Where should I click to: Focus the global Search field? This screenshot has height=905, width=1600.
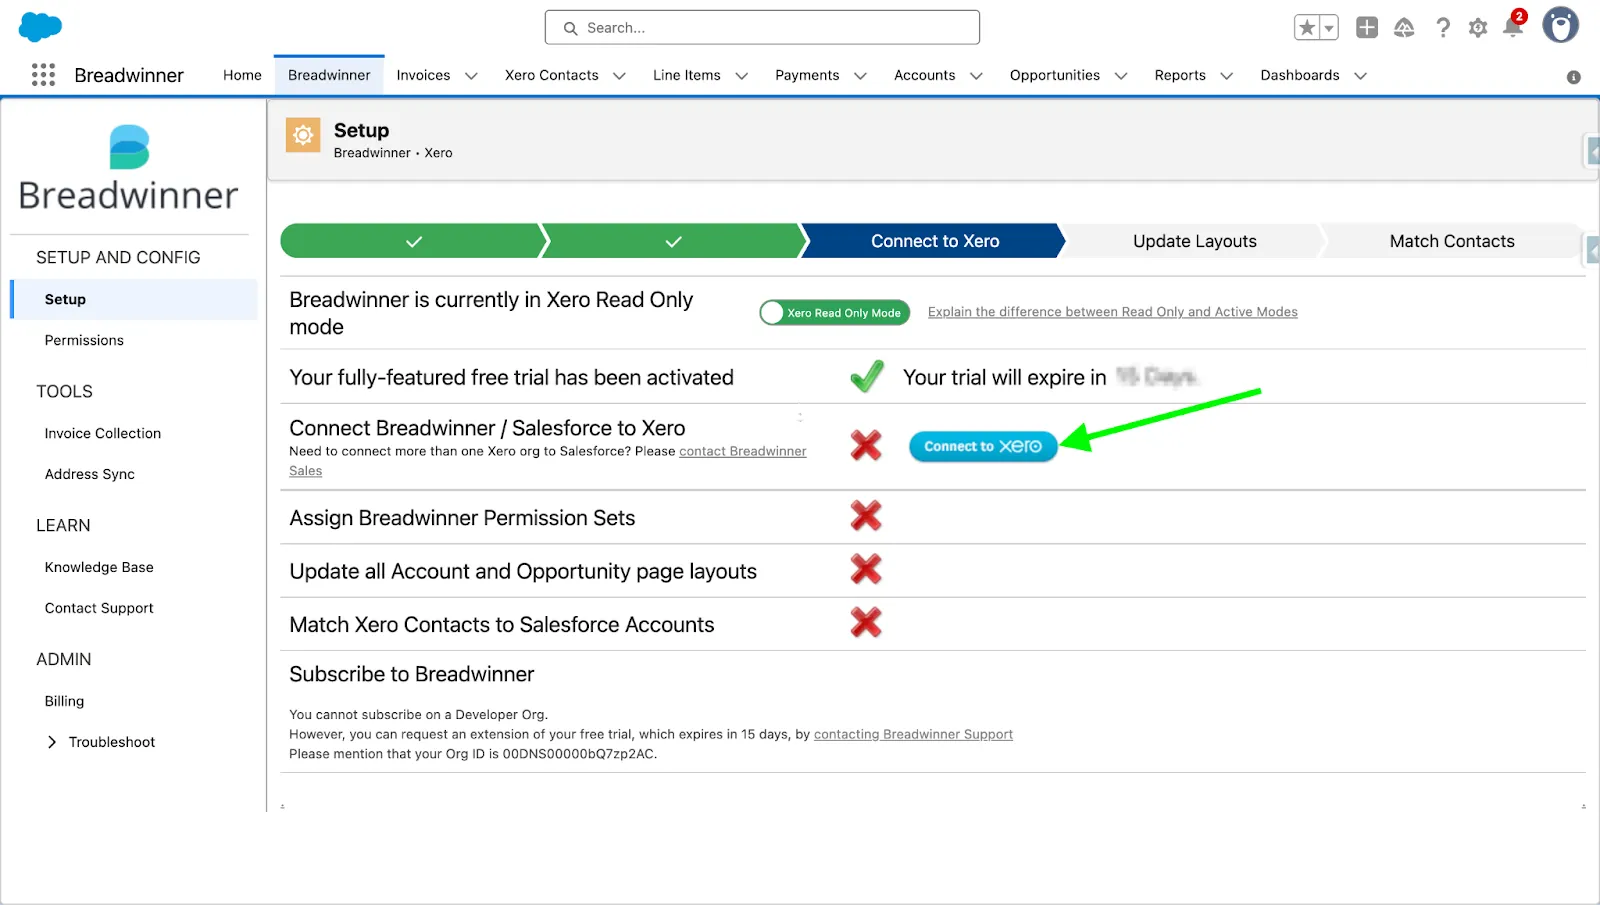[762, 28]
